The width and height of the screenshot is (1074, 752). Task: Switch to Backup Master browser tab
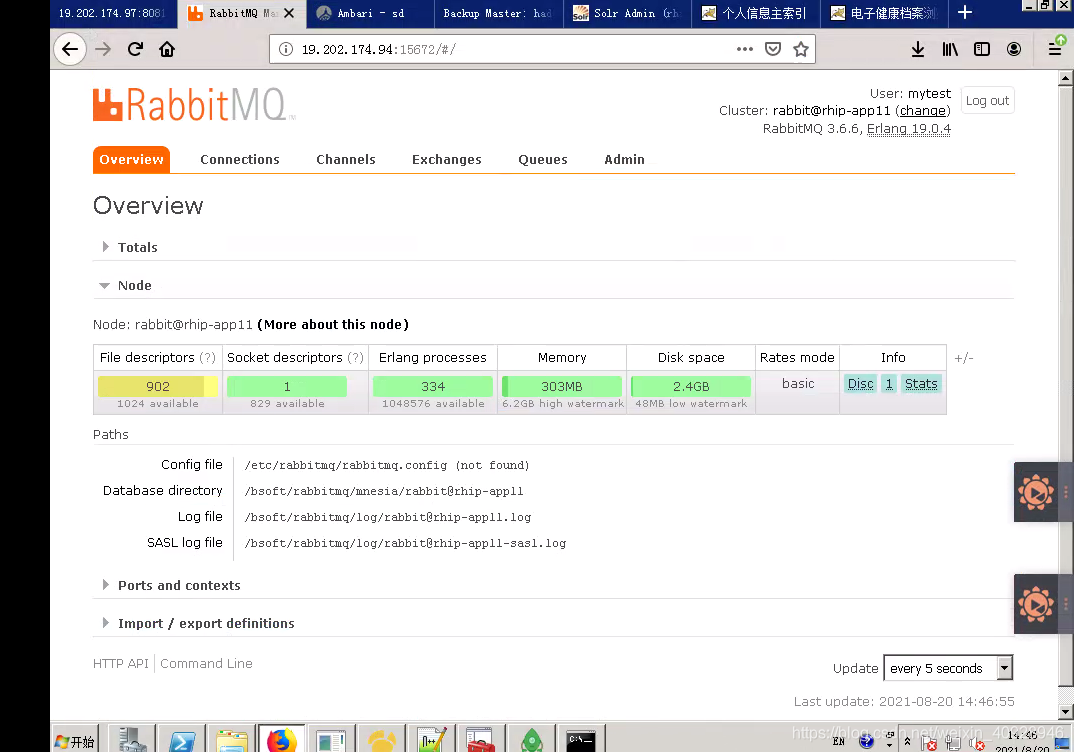[499, 13]
